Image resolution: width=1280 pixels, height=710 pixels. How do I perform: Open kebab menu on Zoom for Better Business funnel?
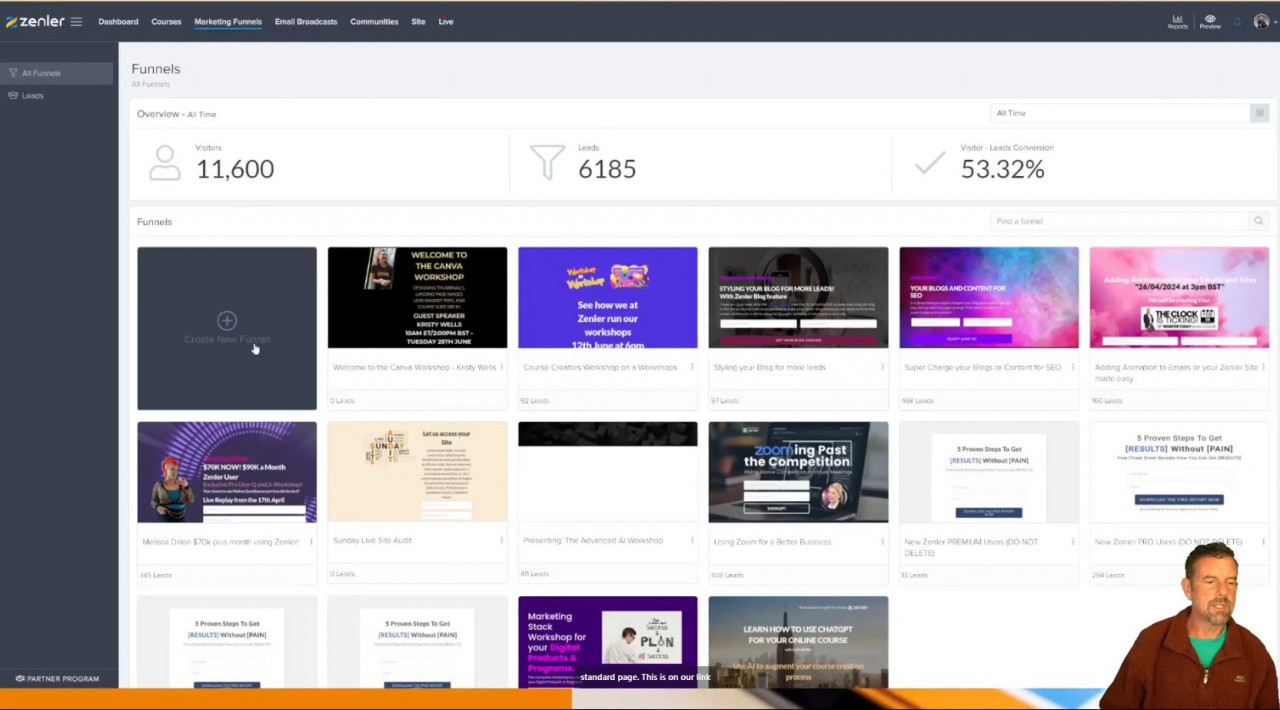click(x=881, y=541)
